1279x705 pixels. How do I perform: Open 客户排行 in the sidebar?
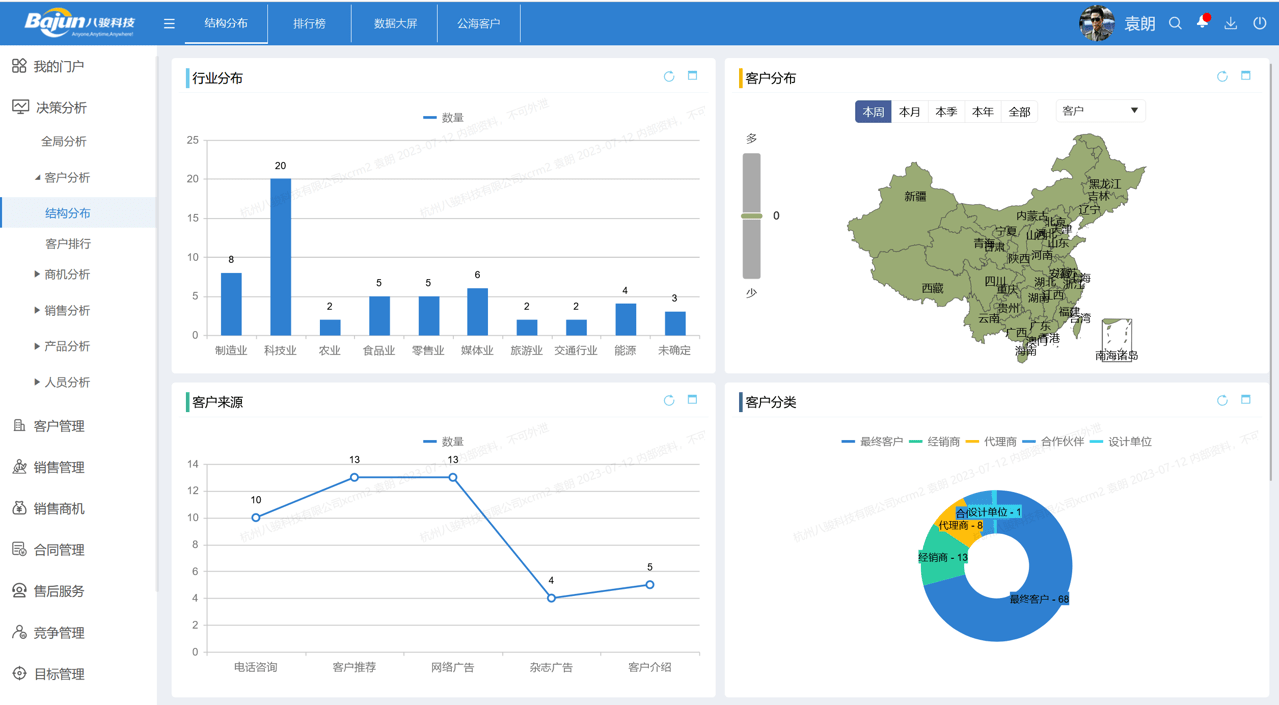pos(68,243)
